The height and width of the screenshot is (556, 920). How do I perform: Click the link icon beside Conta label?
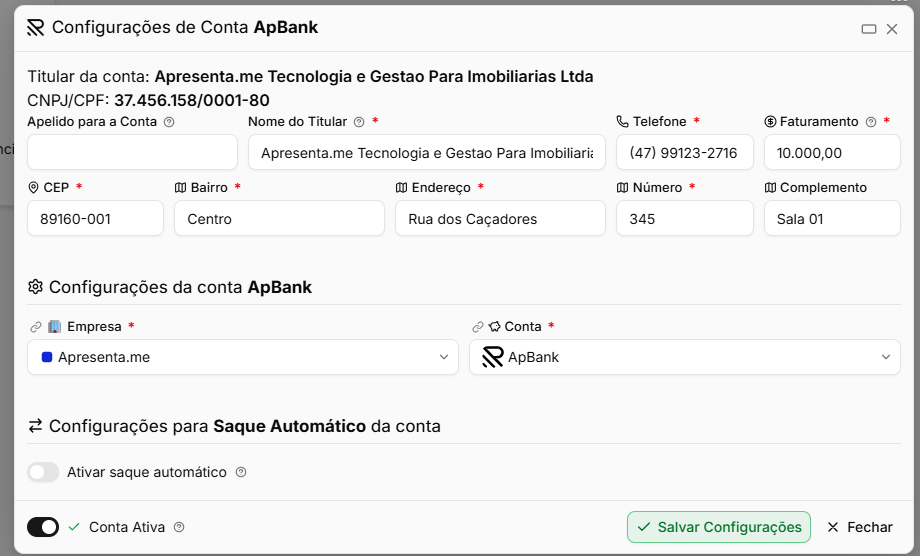coord(478,327)
